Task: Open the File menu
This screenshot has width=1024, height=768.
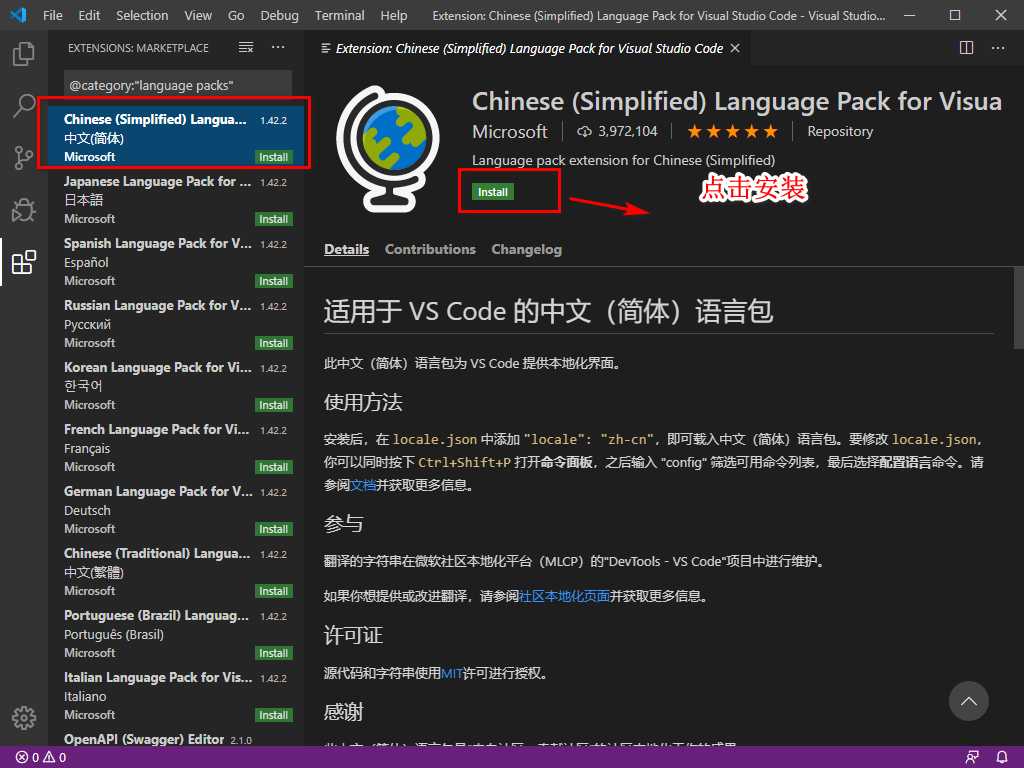Action: pyautogui.click(x=53, y=15)
